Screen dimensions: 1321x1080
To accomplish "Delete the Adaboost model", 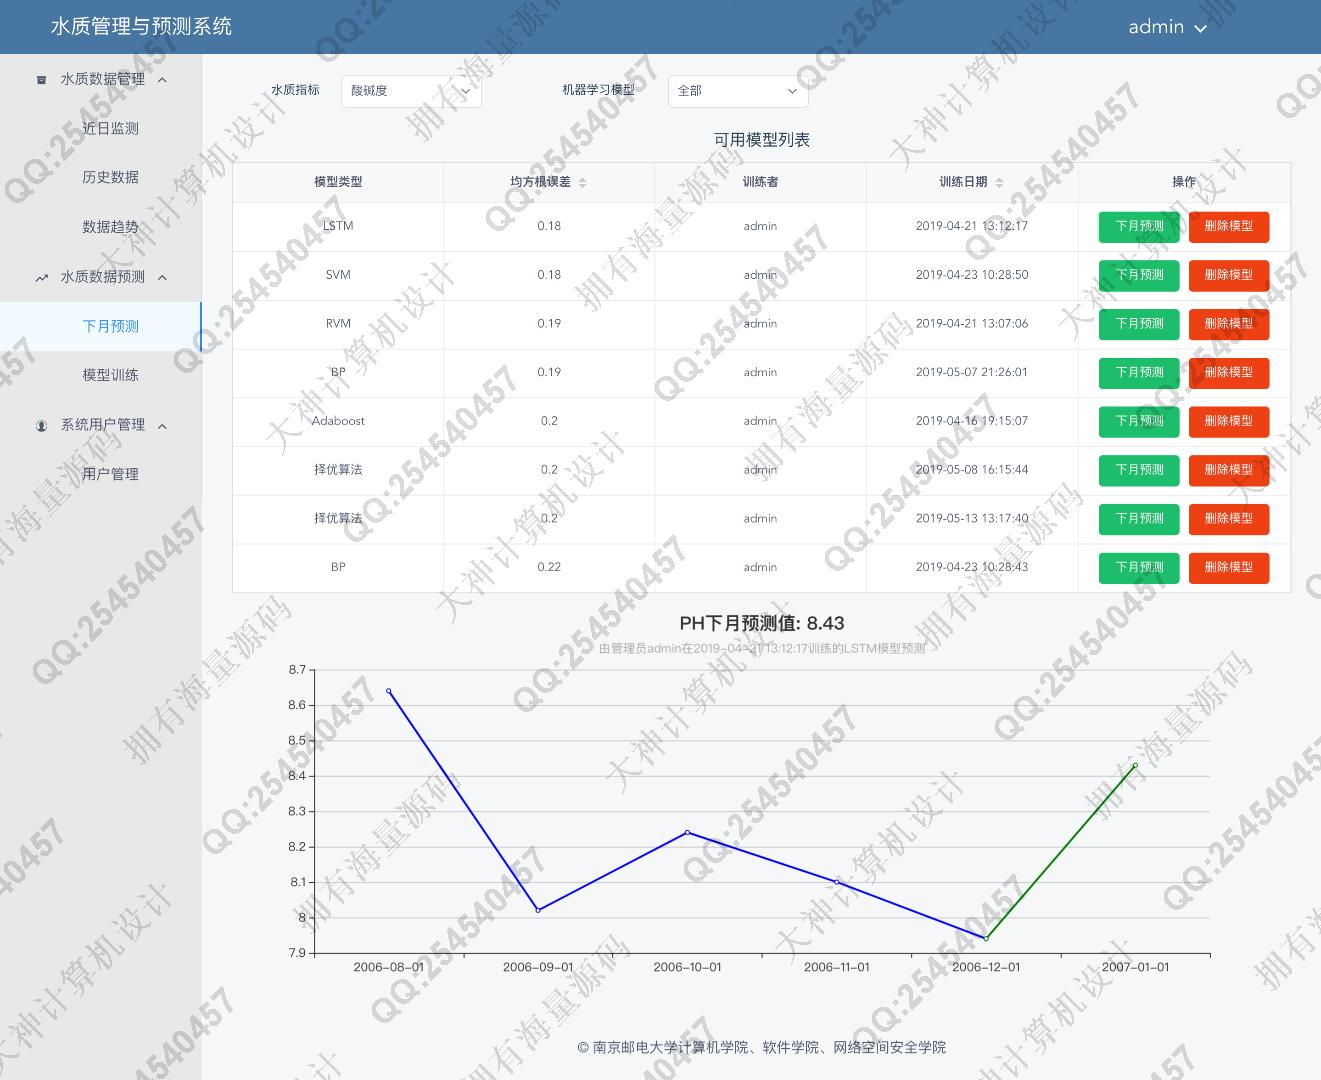I will click(x=1228, y=421).
